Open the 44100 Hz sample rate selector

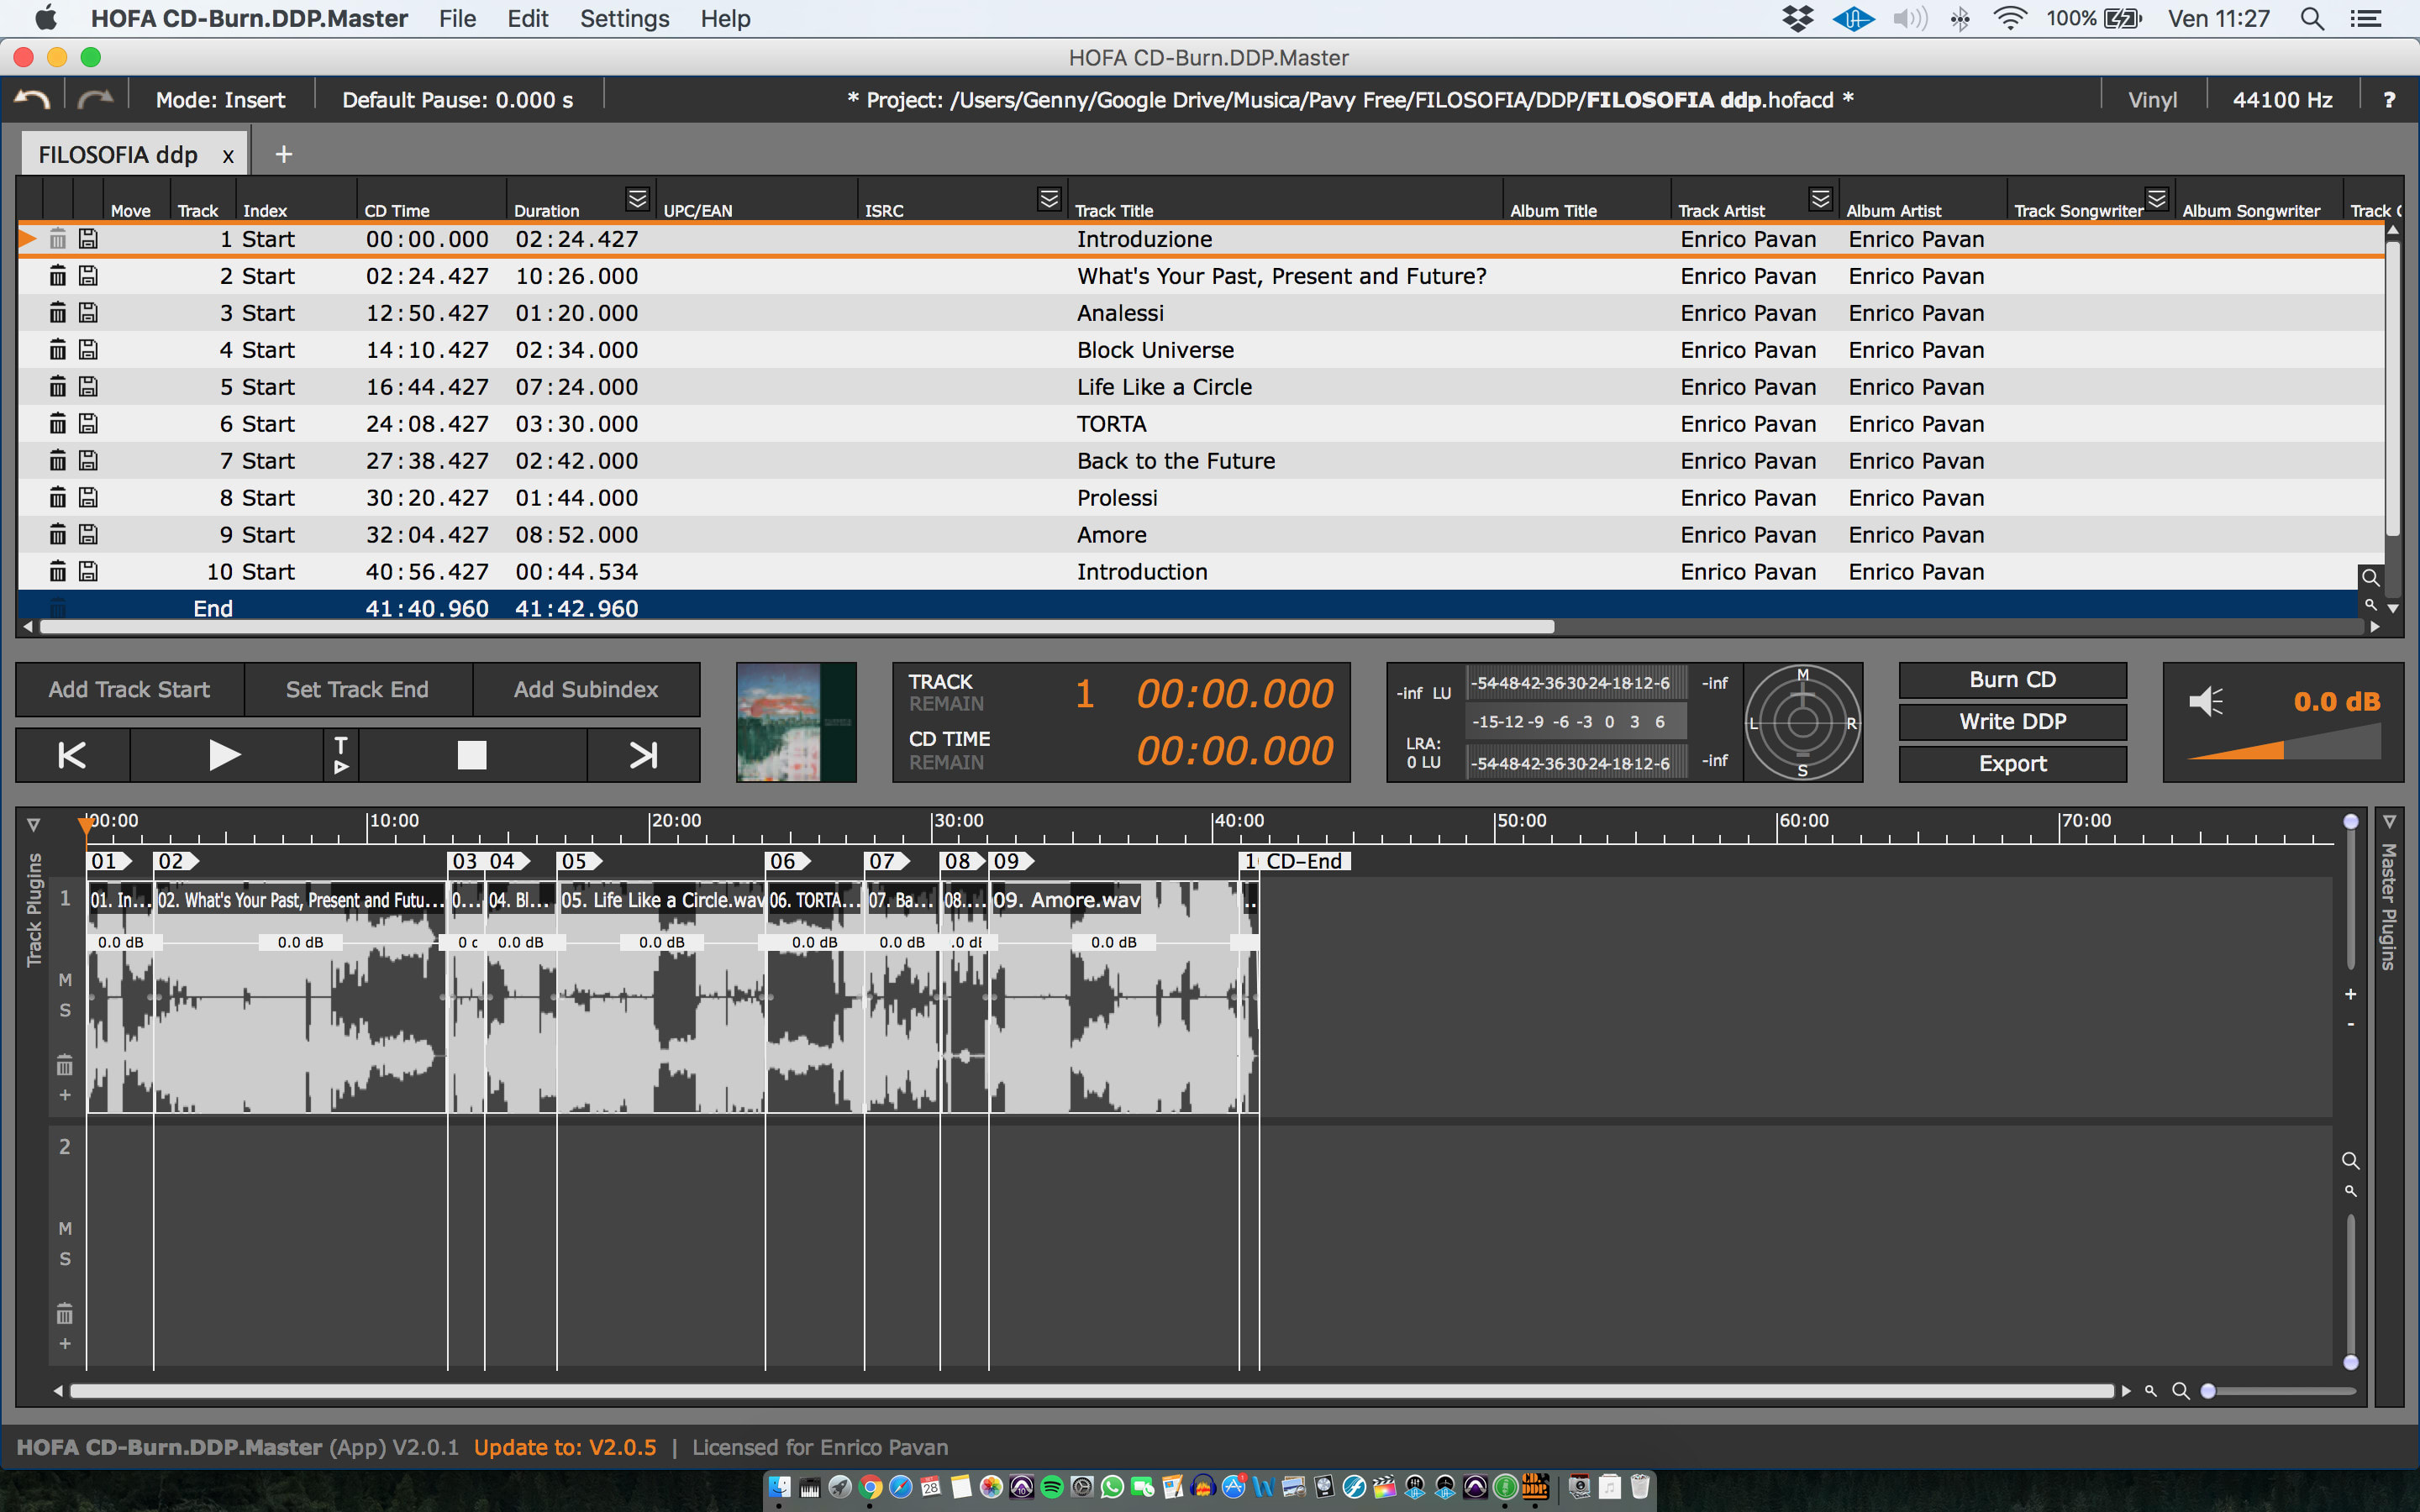(2282, 100)
